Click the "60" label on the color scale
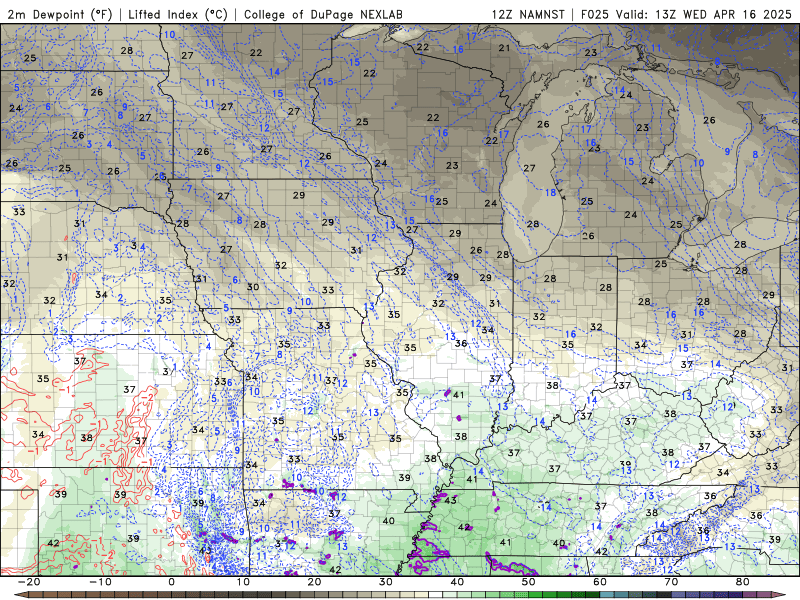800x600 pixels. (600, 582)
